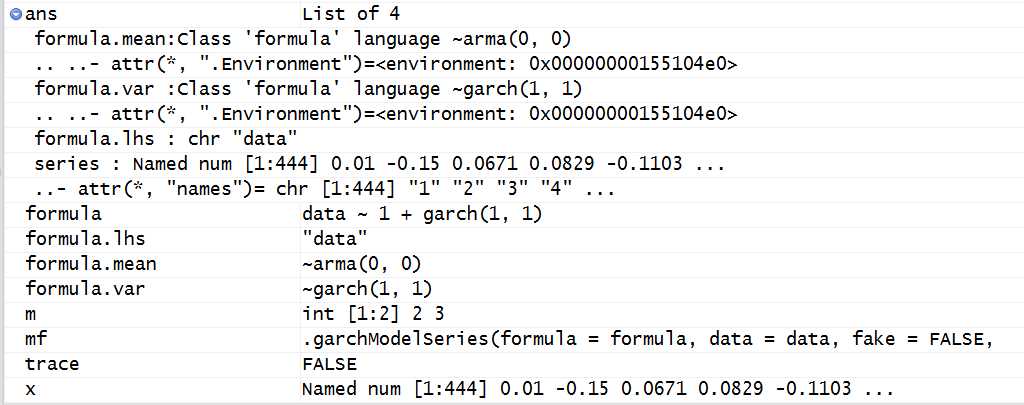The width and height of the screenshot is (1024, 405).
Task: Select the mf variable row
Action: [512, 339]
